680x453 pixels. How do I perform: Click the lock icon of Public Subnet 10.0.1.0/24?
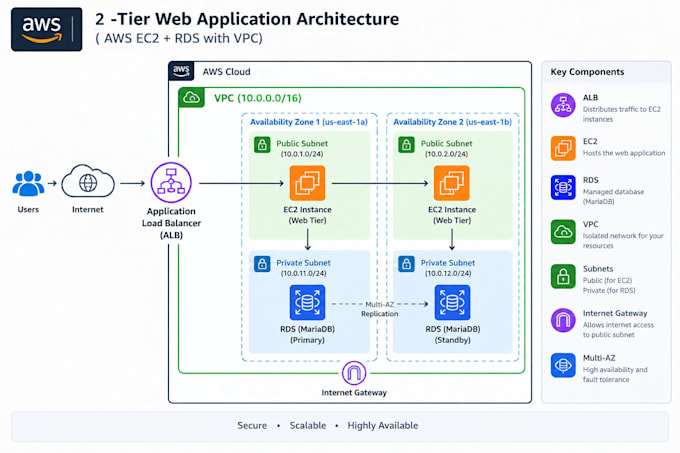pos(262,145)
